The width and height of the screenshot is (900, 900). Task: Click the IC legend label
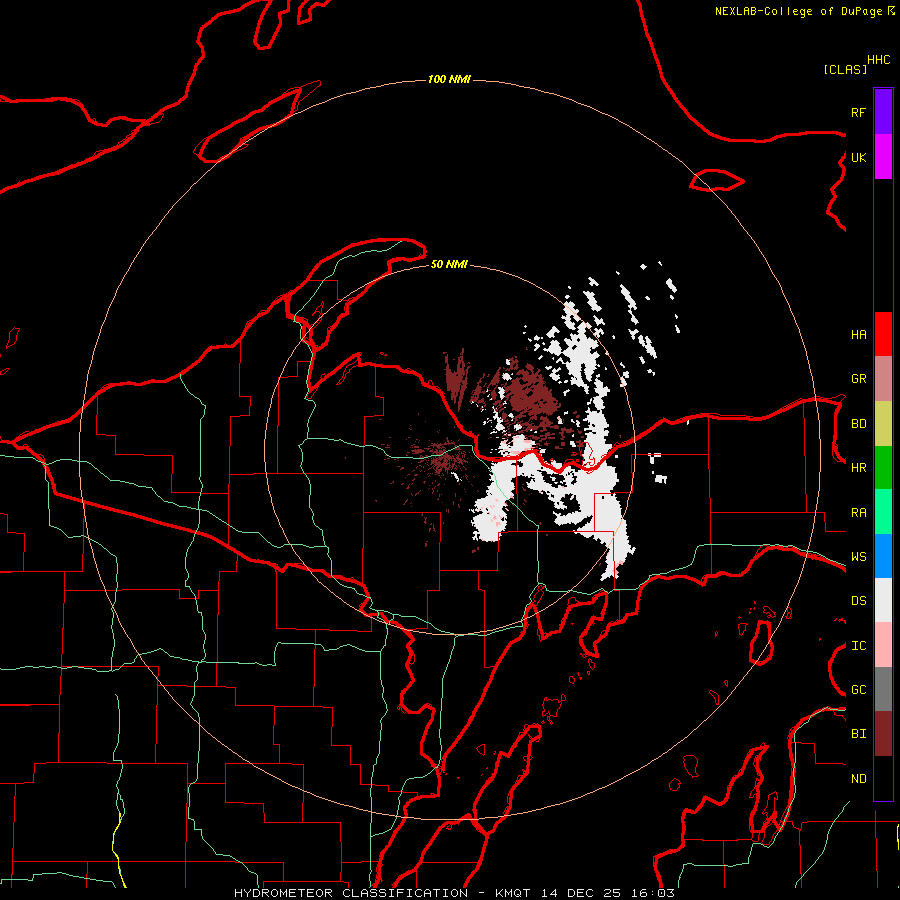click(x=858, y=646)
